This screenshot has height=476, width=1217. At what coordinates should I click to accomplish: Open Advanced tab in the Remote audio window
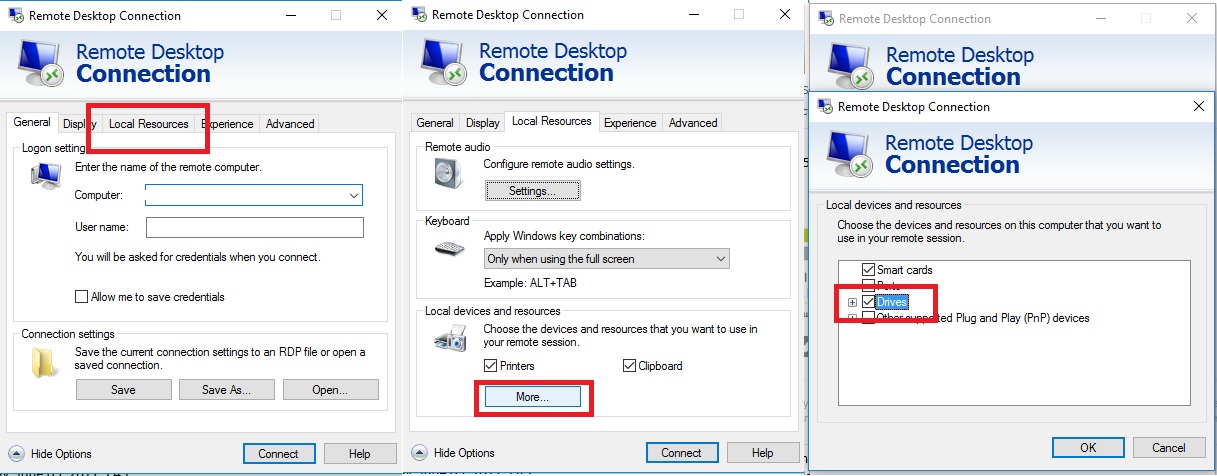(x=693, y=123)
